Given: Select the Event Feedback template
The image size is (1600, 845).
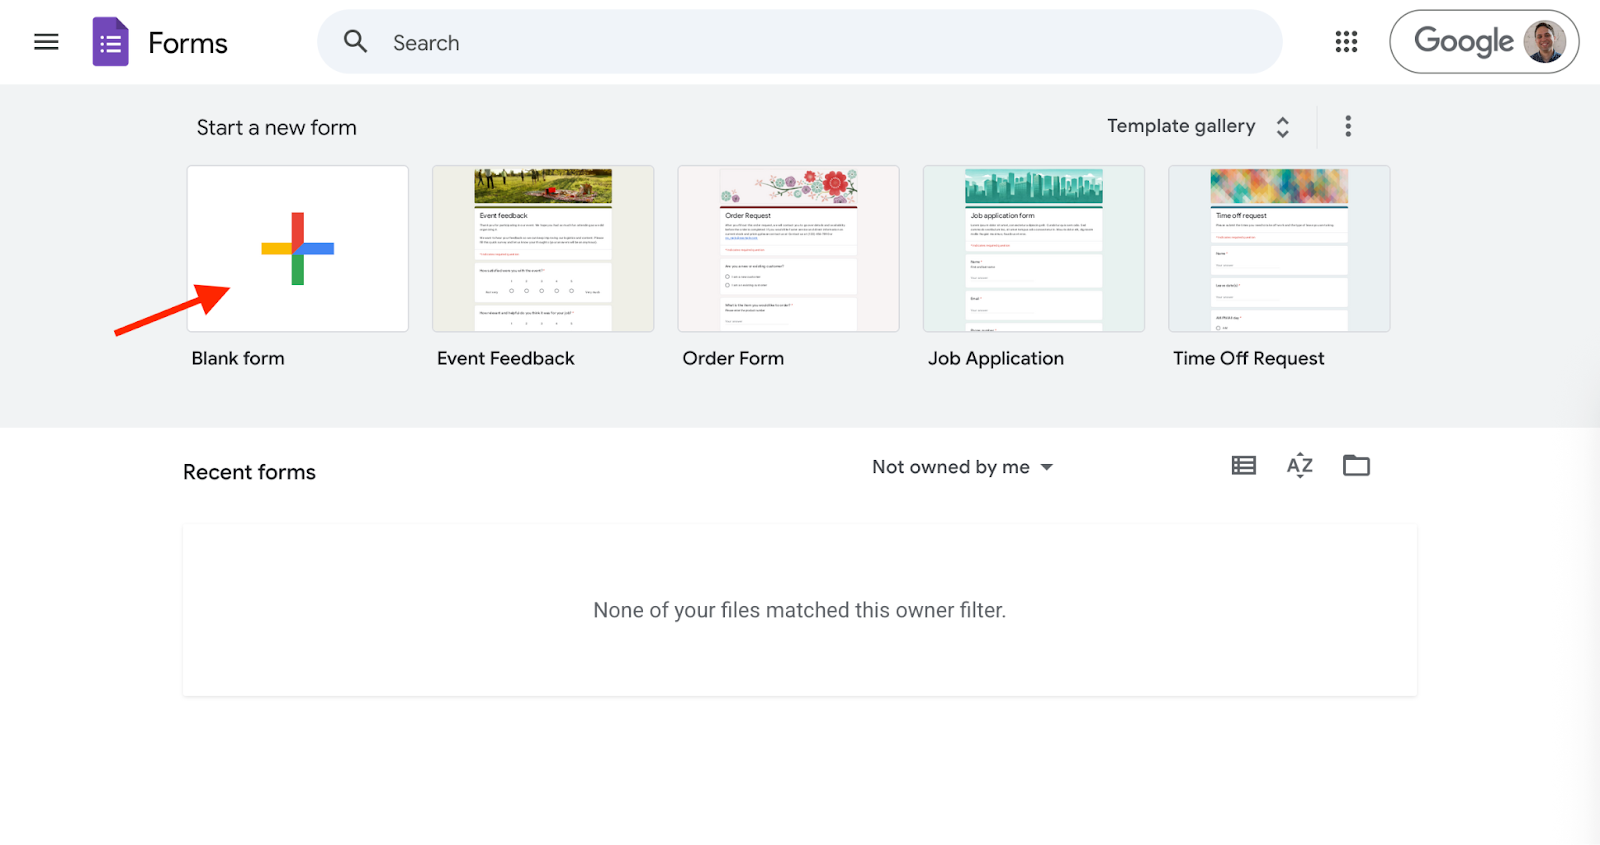Looking at the screenshot, I should [543, 249].
